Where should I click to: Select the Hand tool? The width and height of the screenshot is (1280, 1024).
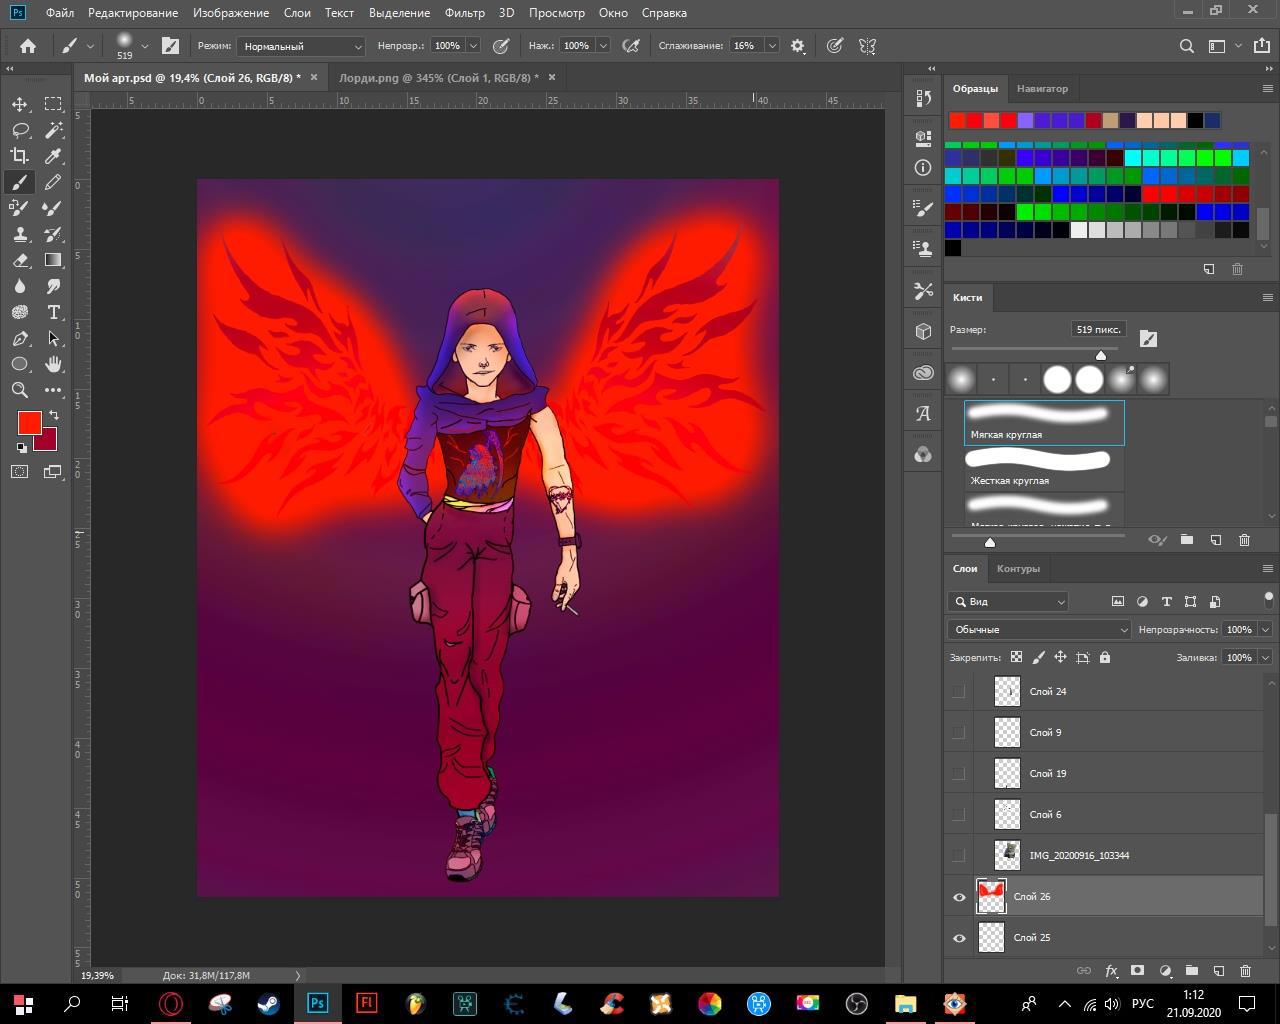point(53,364)
